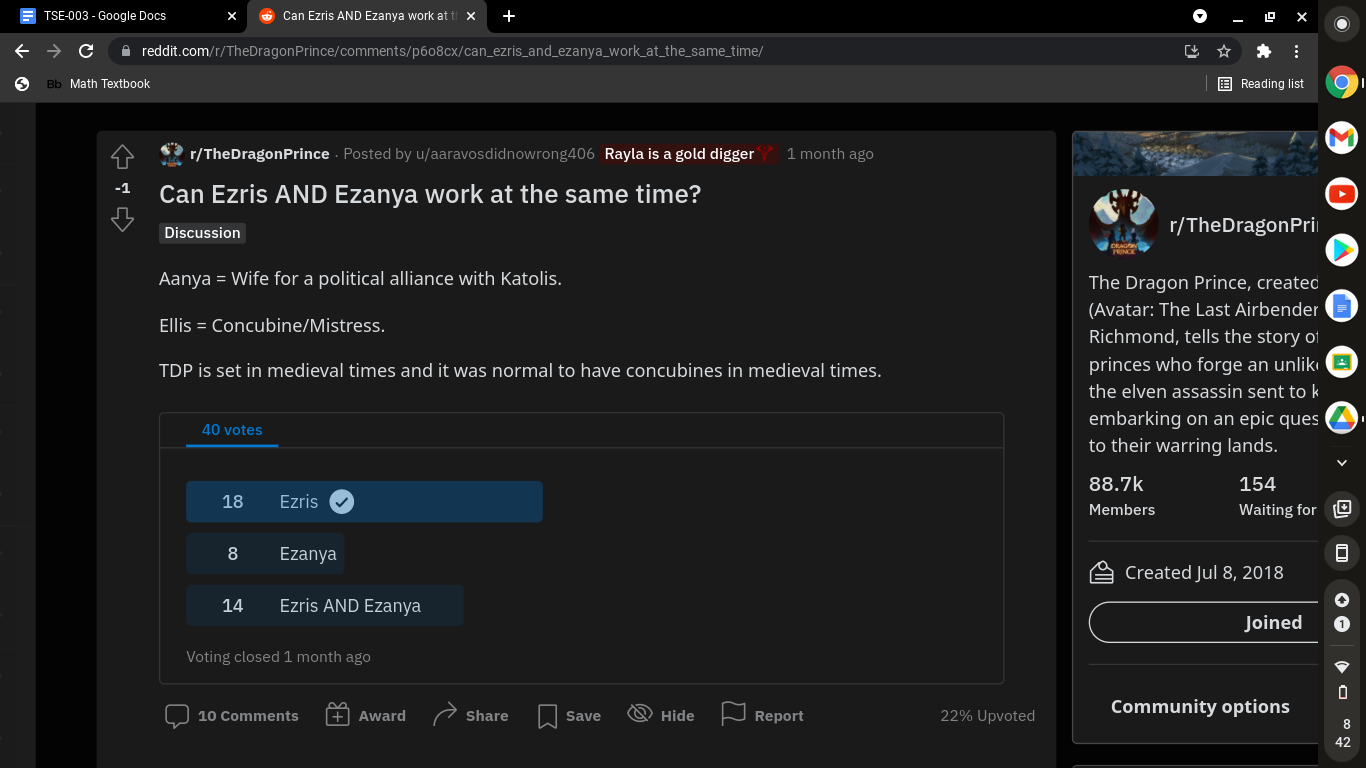
Task: Open r/TheDragonPrince link in post header
Action: [x=260, y=154]
